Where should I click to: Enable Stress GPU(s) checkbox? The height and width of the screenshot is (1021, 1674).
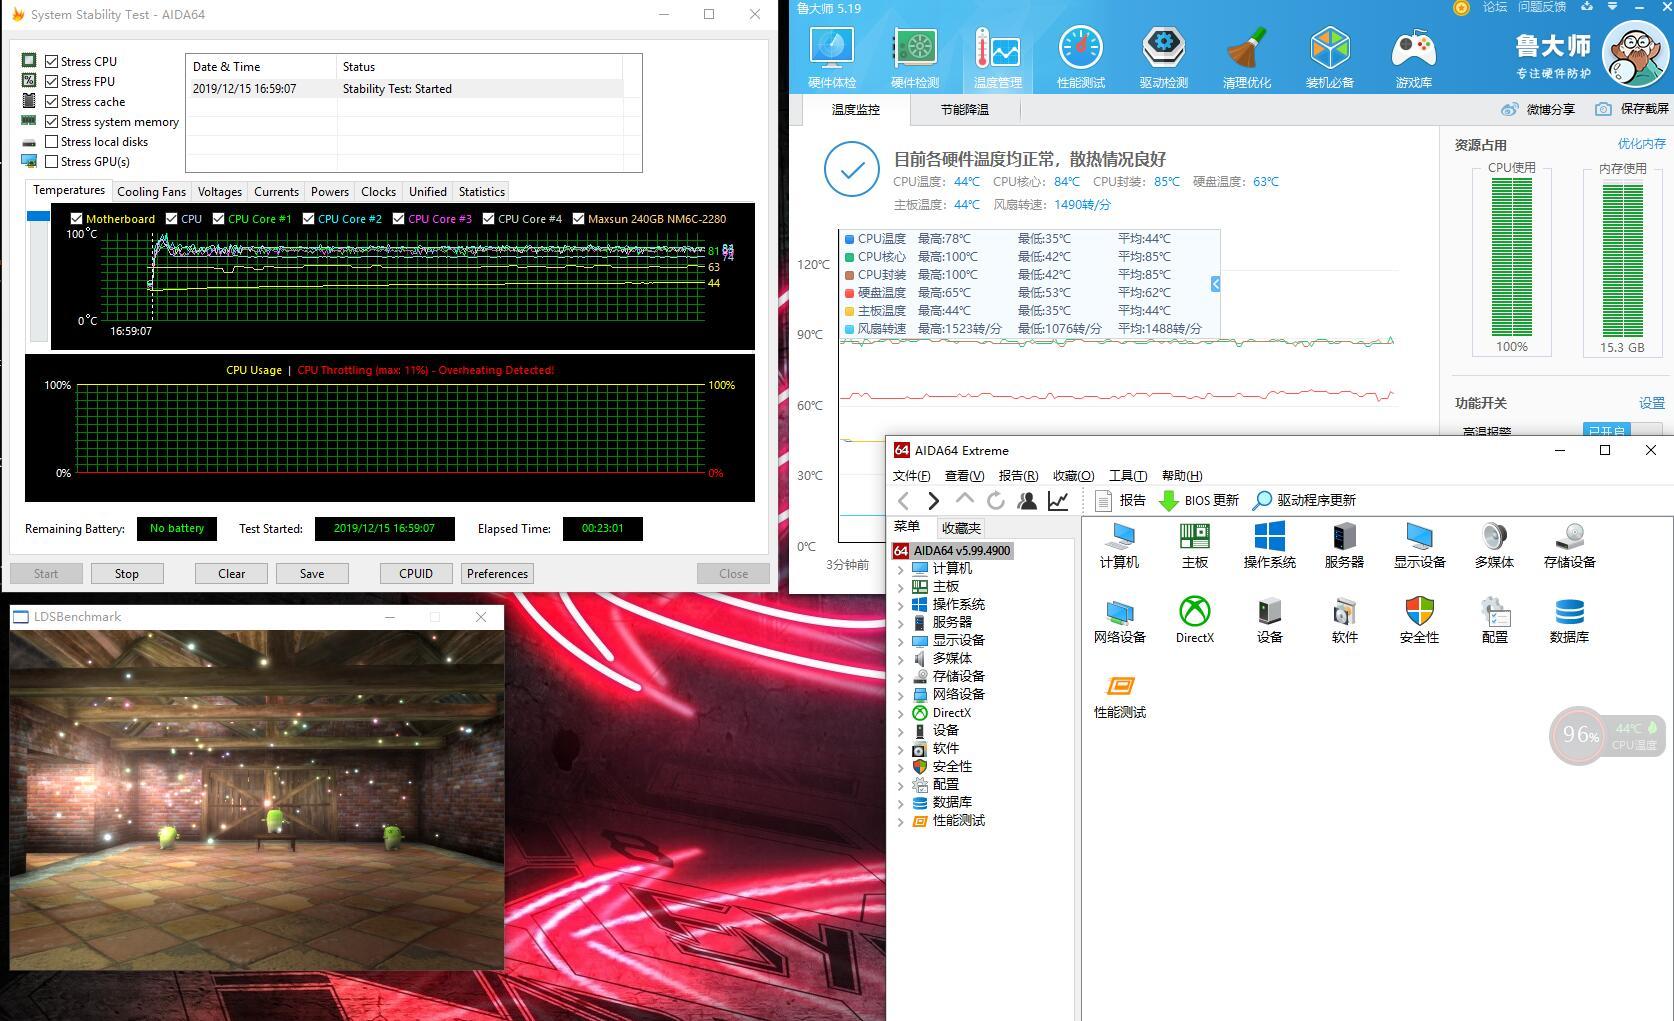point(52,161)
